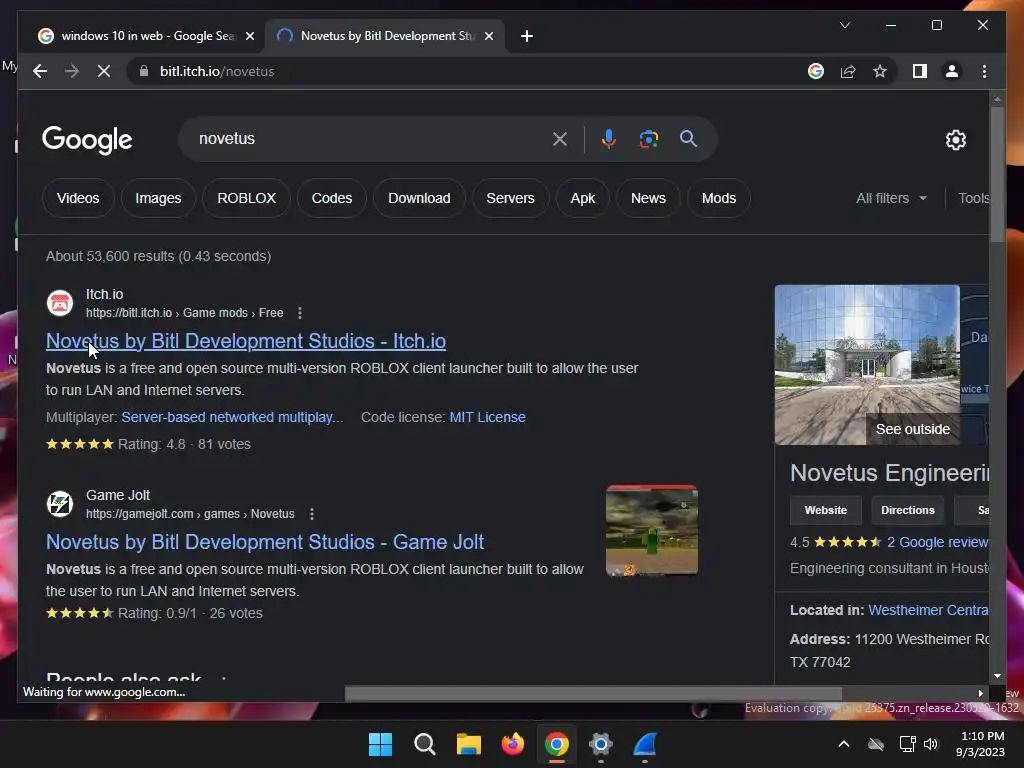Expand All filters dropdown
Screen dimensions: 1024x768
[x=891, y=198]
